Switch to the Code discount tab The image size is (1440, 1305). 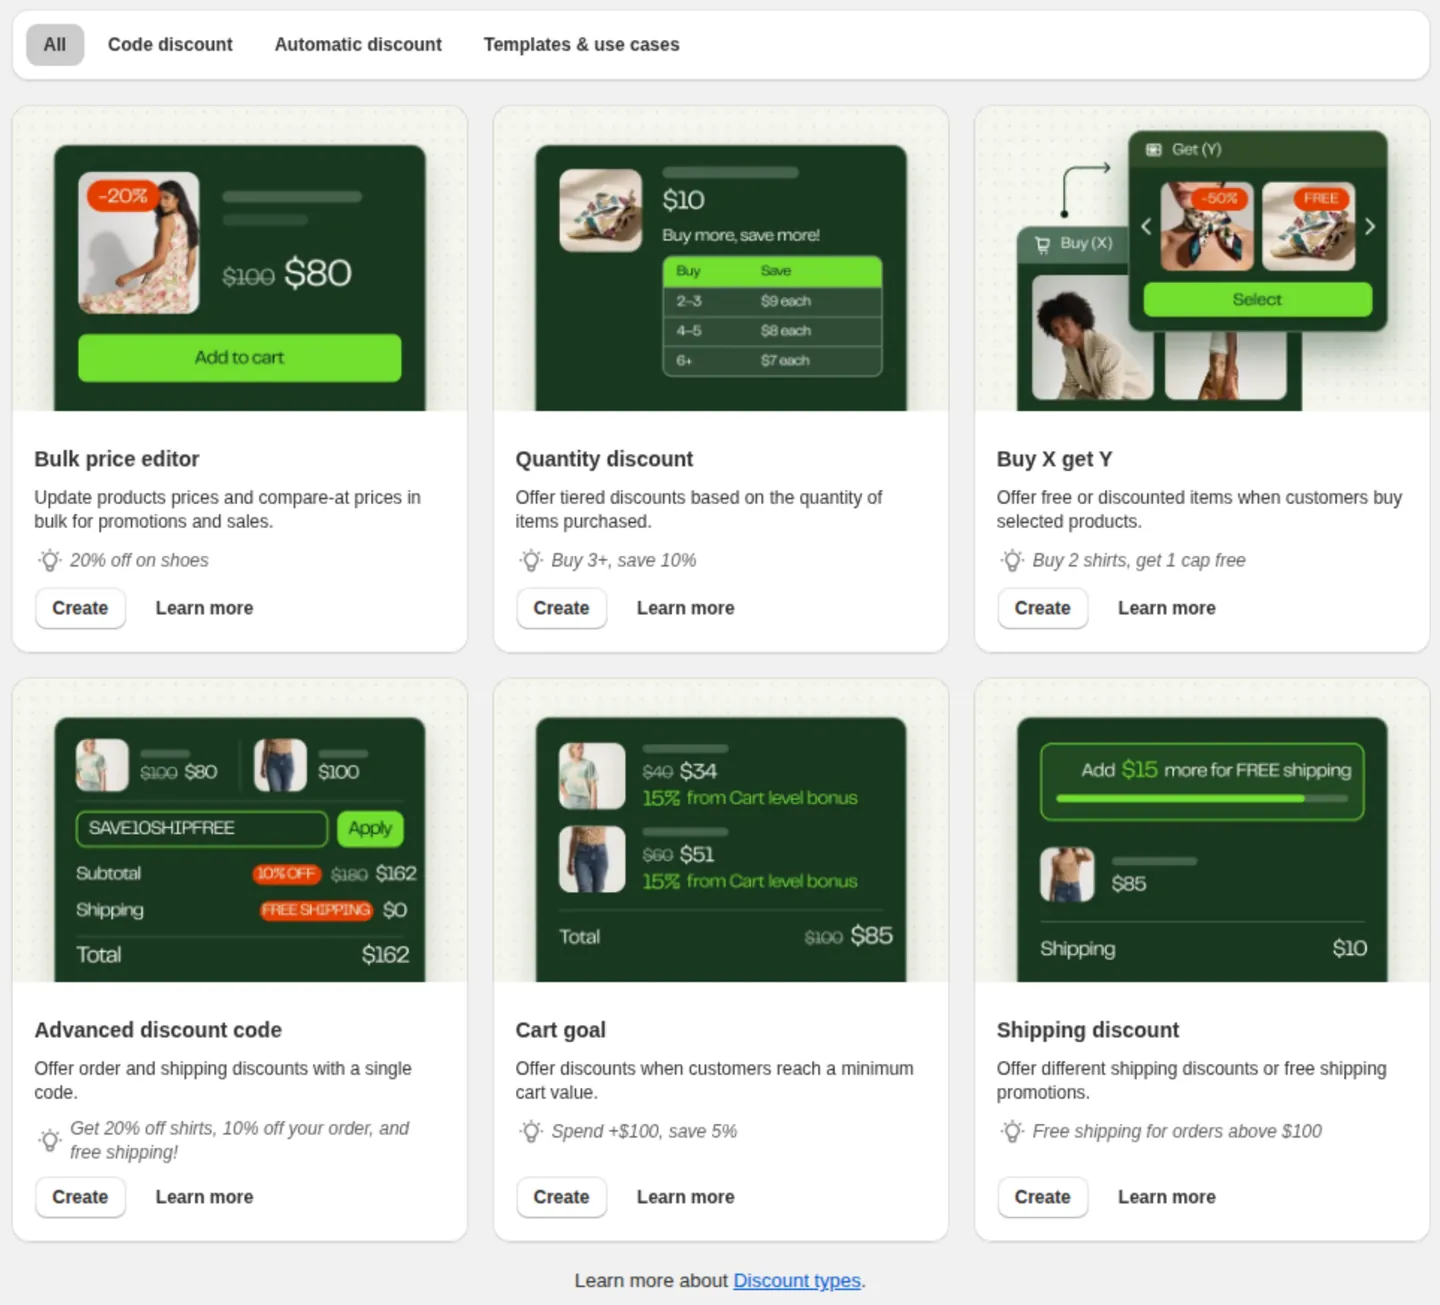(x=170, y=45)
